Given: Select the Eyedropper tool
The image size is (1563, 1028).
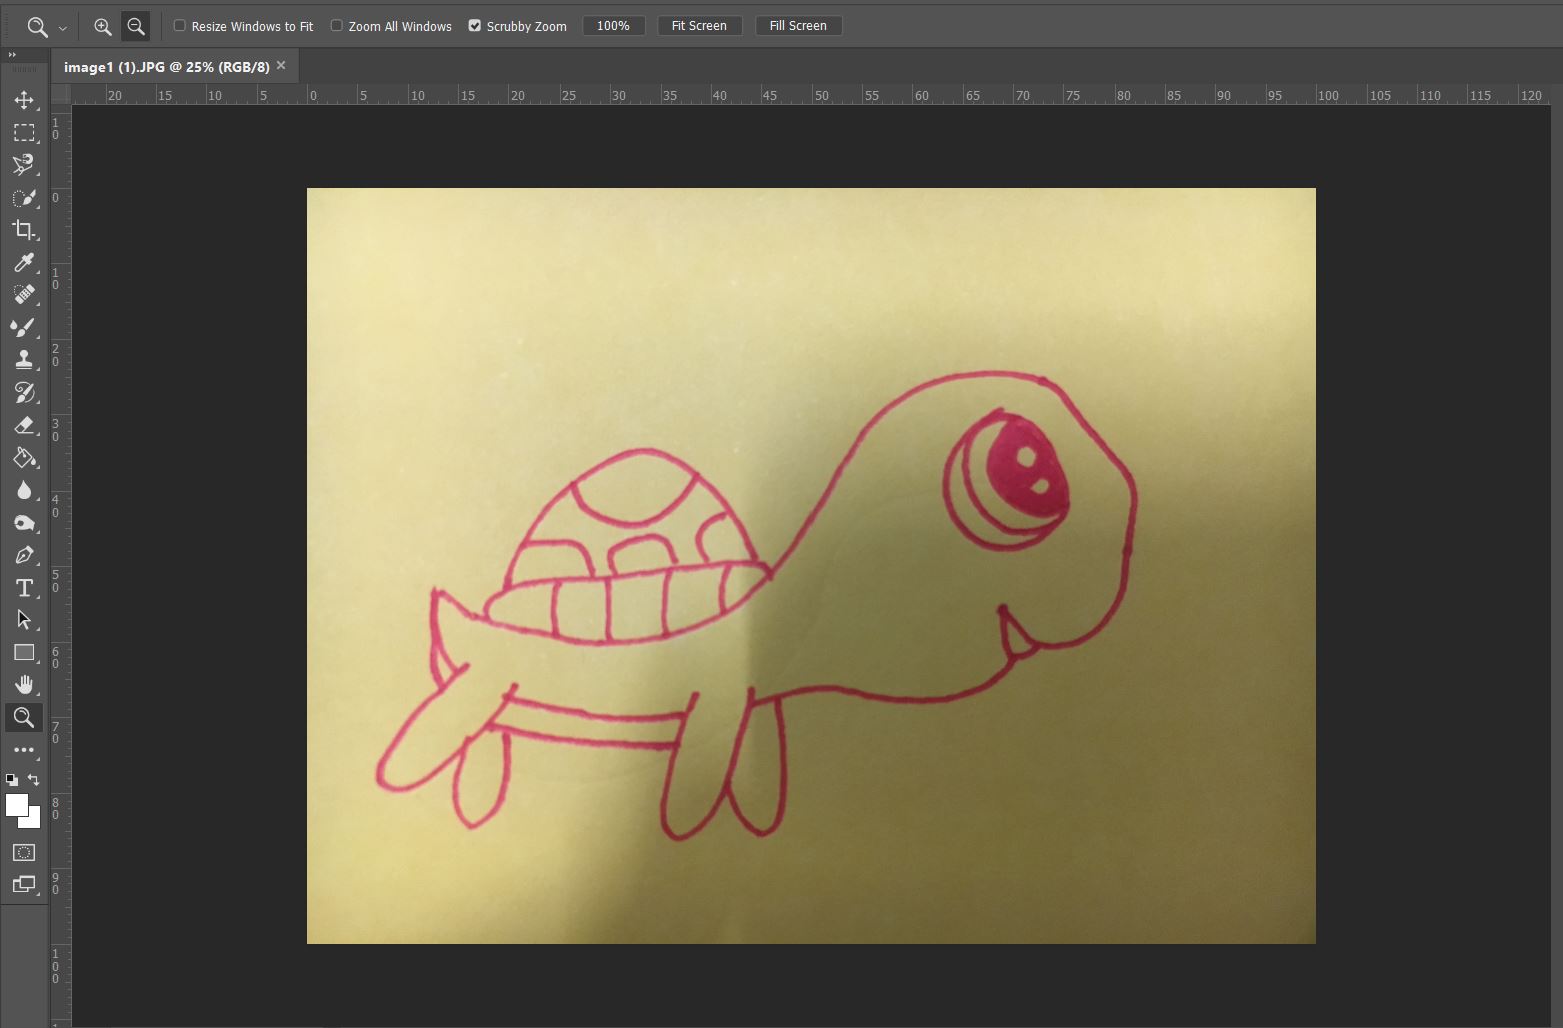Looking at the screenshot, I should [24, 263].
